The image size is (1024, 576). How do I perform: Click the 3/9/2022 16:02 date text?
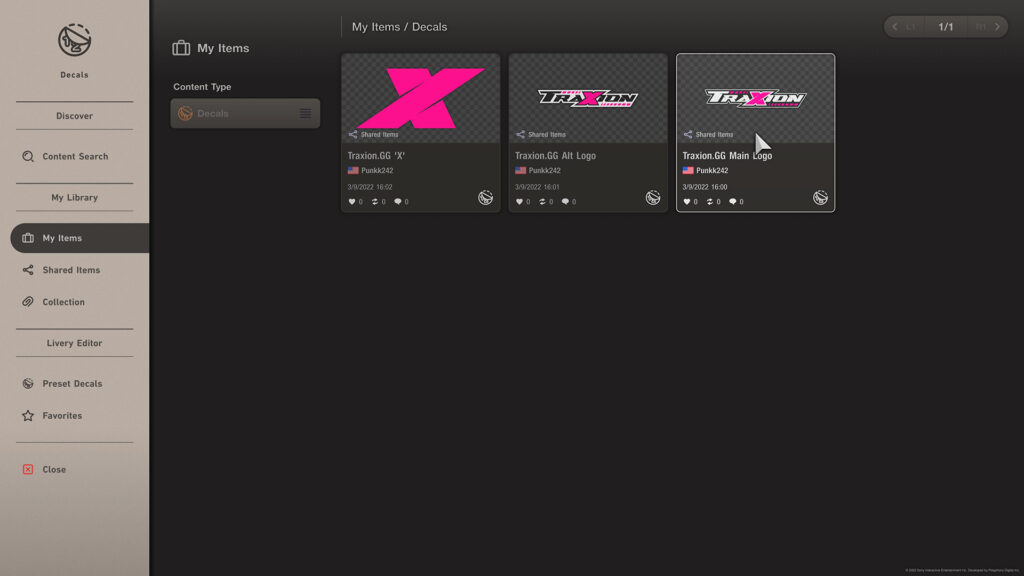(370, 187)
